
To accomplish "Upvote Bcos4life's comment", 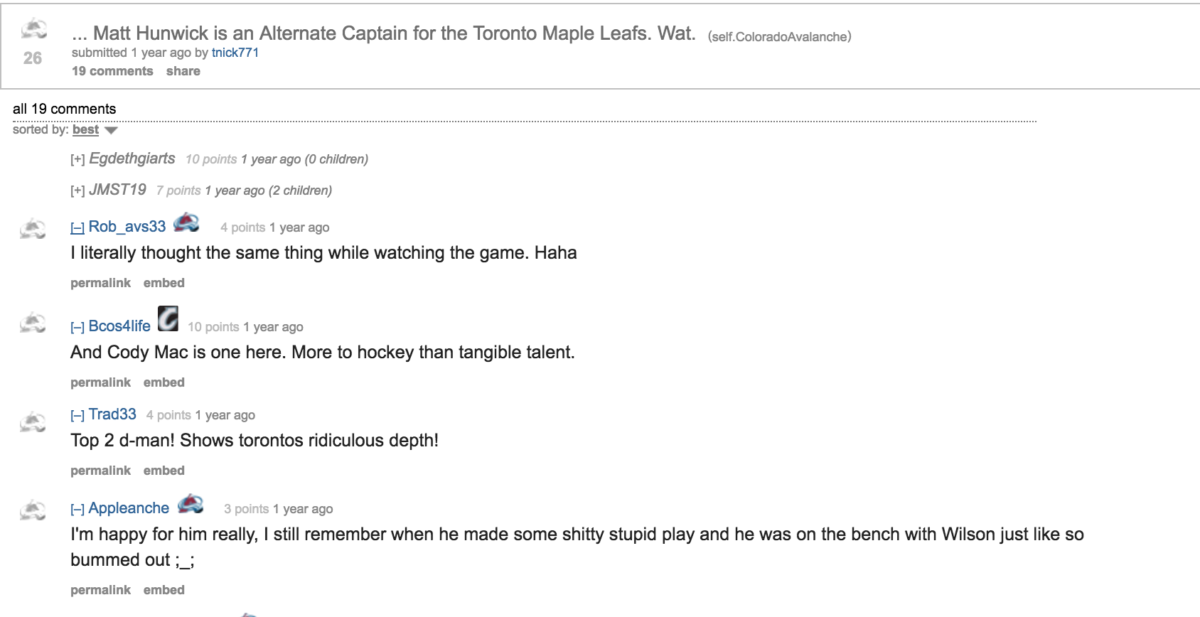I will pos(34,320).
